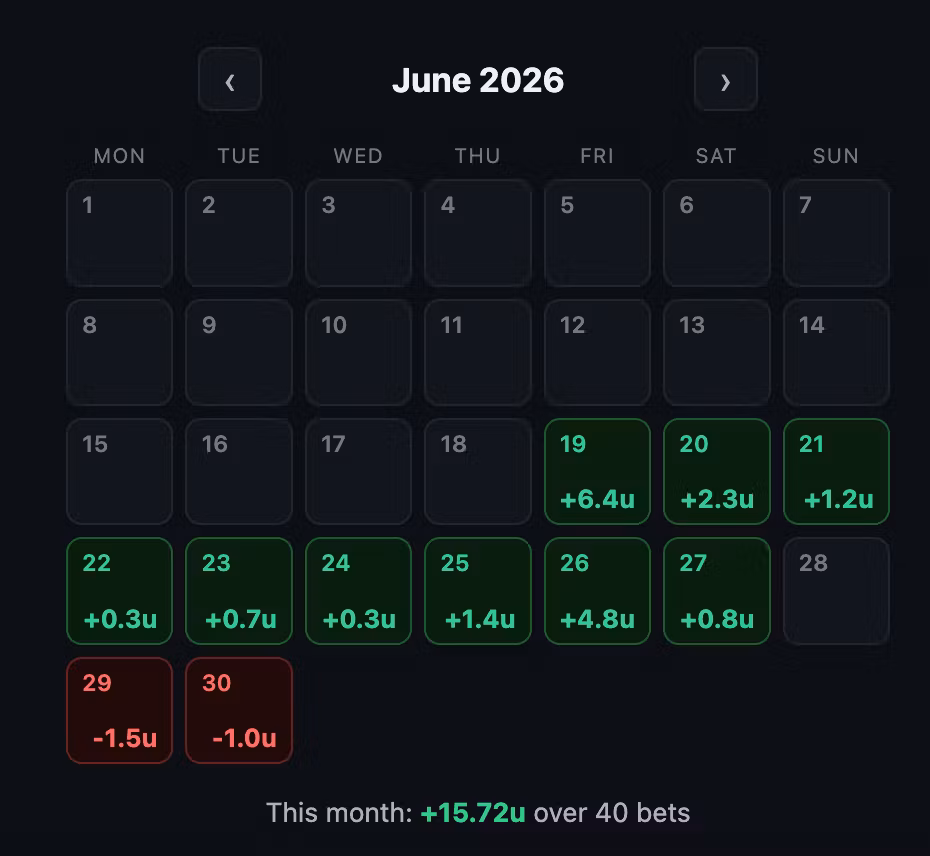Screen dimensions: 930x856
Task: Select June 19 cell showing +6.4u
Action: pyautogui.click(x=597, y=472)
